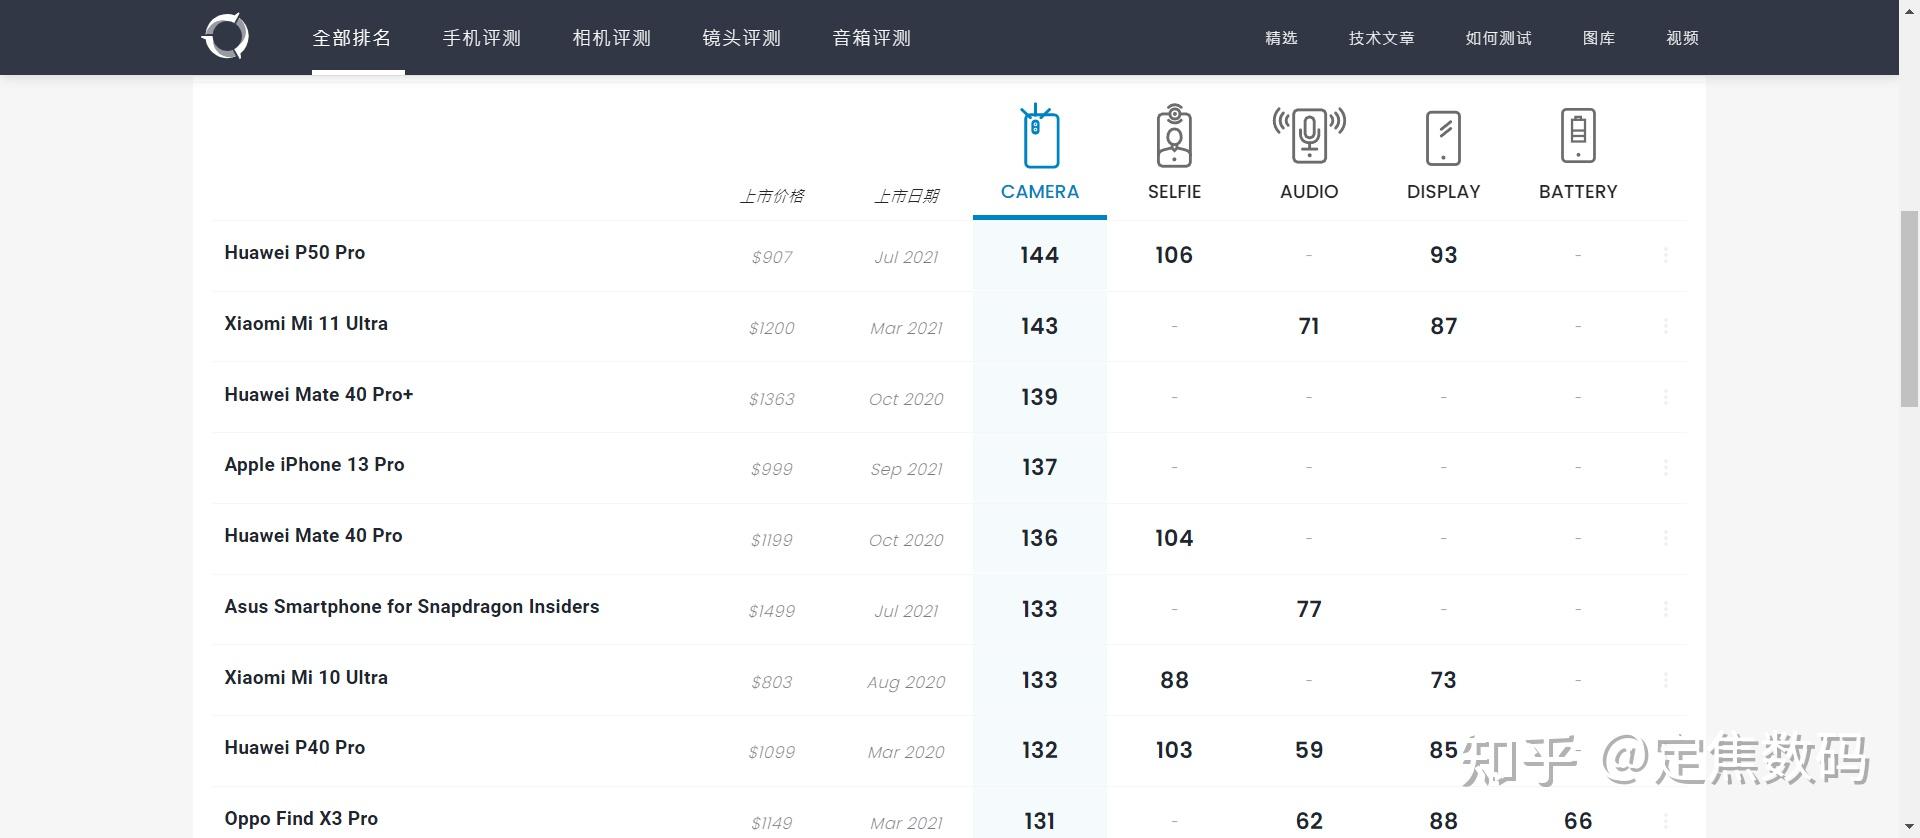Open the 镜头评测 menu item
This screenshot has width=1920, height=838.
(x=742, y=38)
